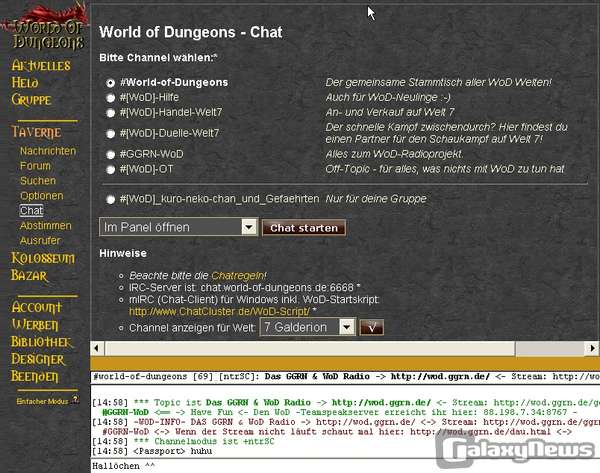Open the Chatregeln link
Viewport: 600px width, 473px height.
point(238,276)
